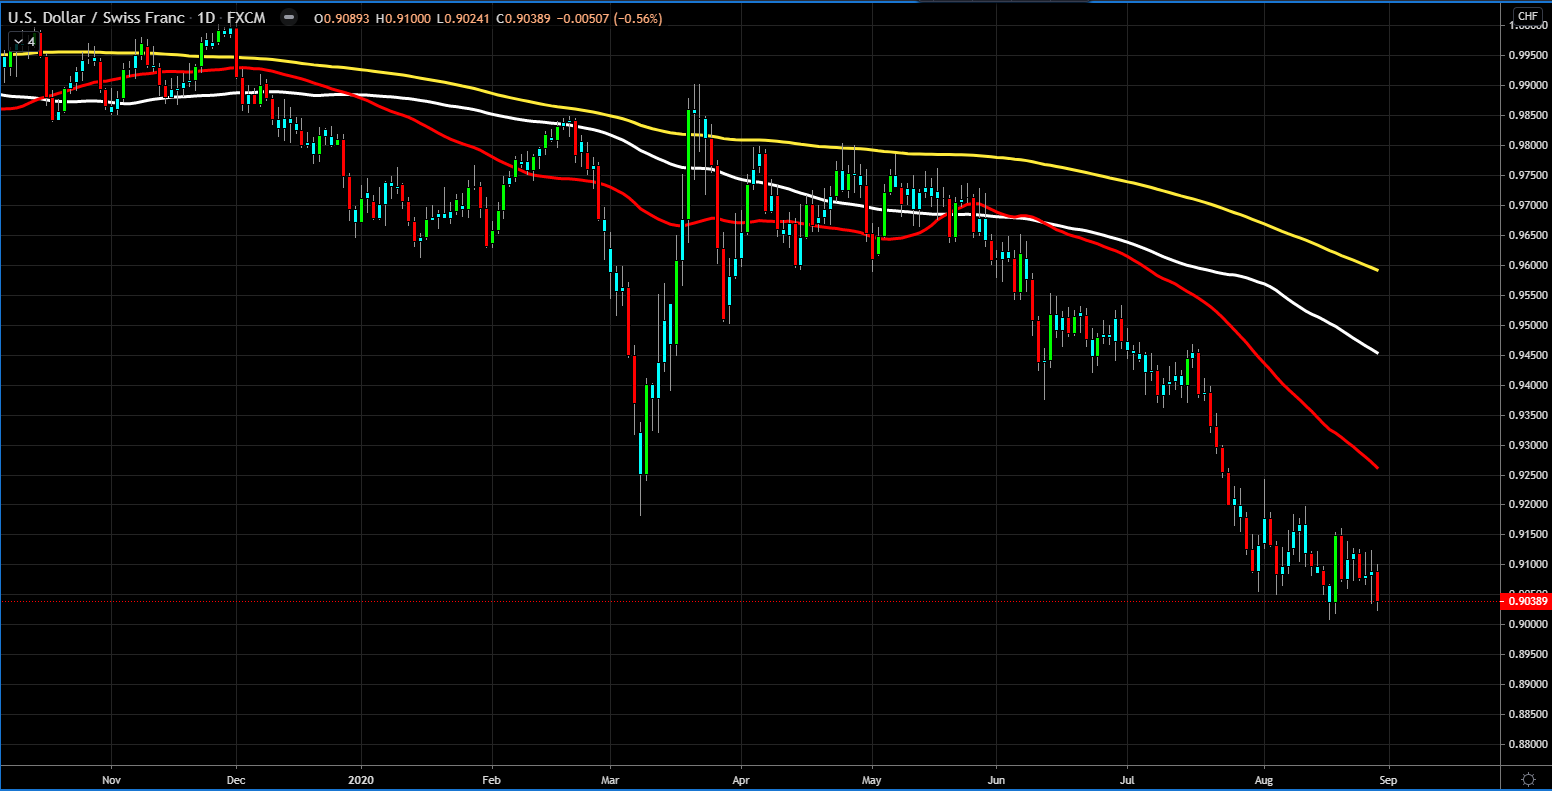1552x791 pixels.
Task: Click the 0.89000 price scale label
Action: coord(1529,685)
